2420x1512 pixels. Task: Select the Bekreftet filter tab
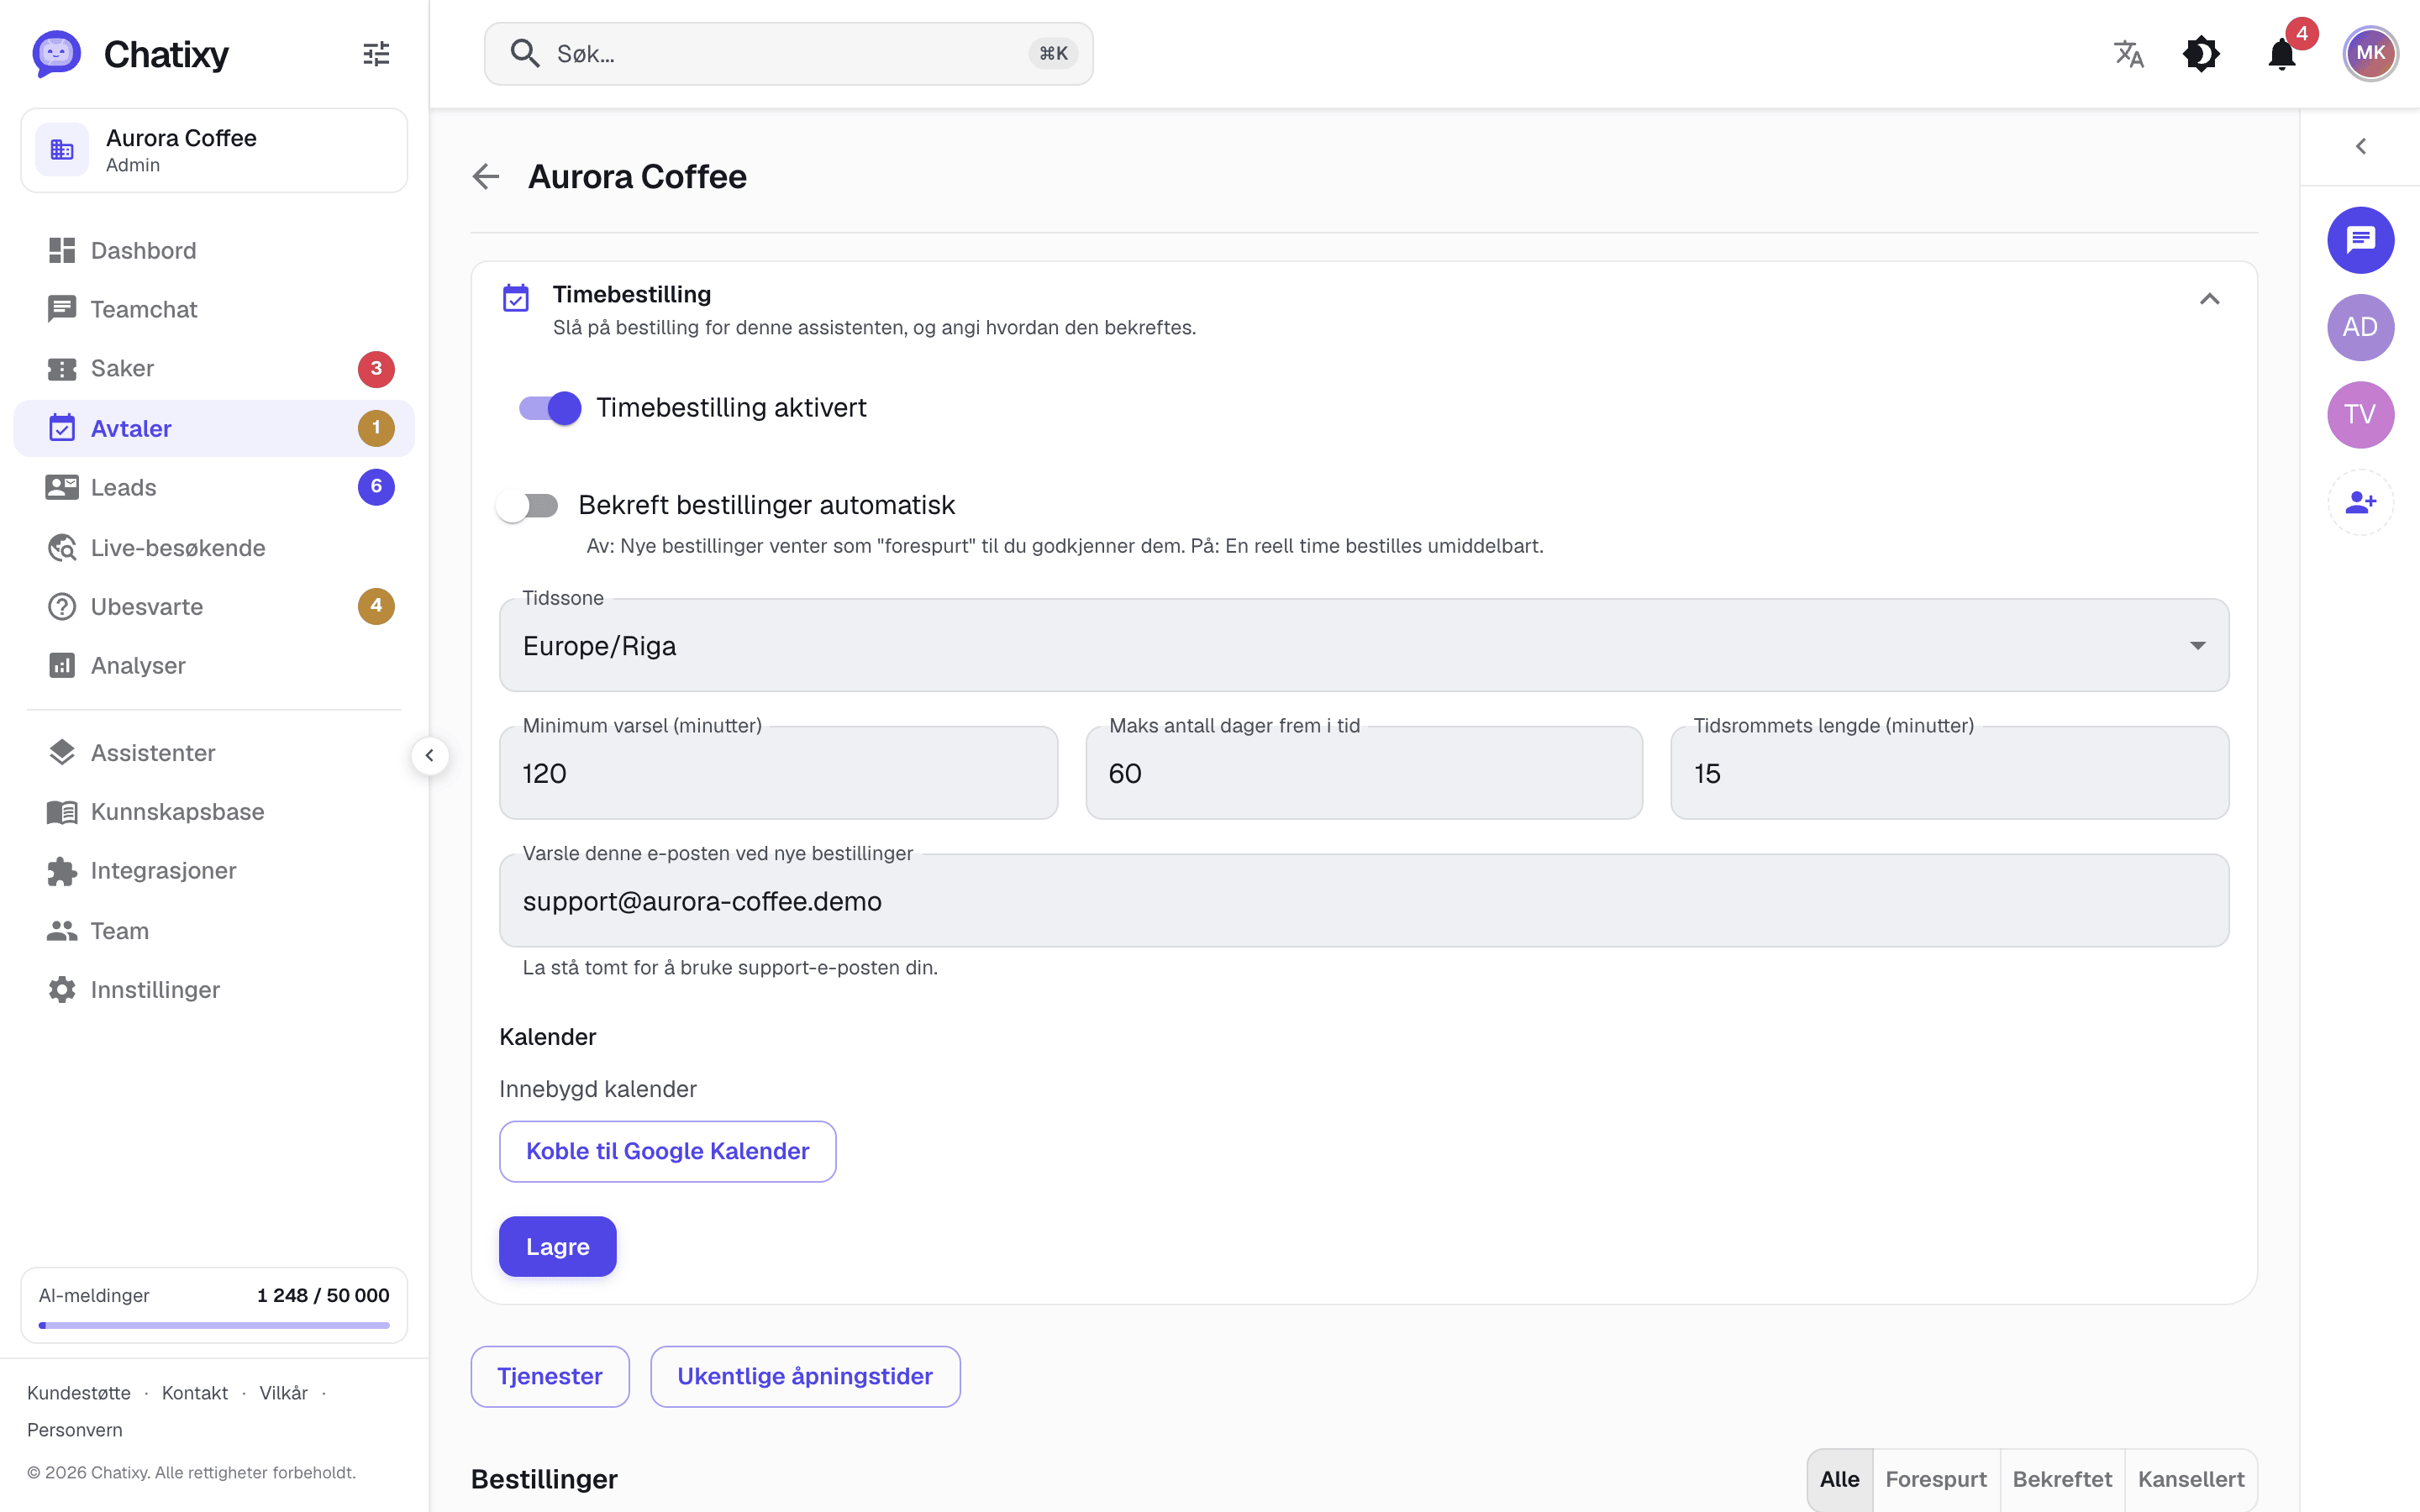[x=2062, y=1479]
